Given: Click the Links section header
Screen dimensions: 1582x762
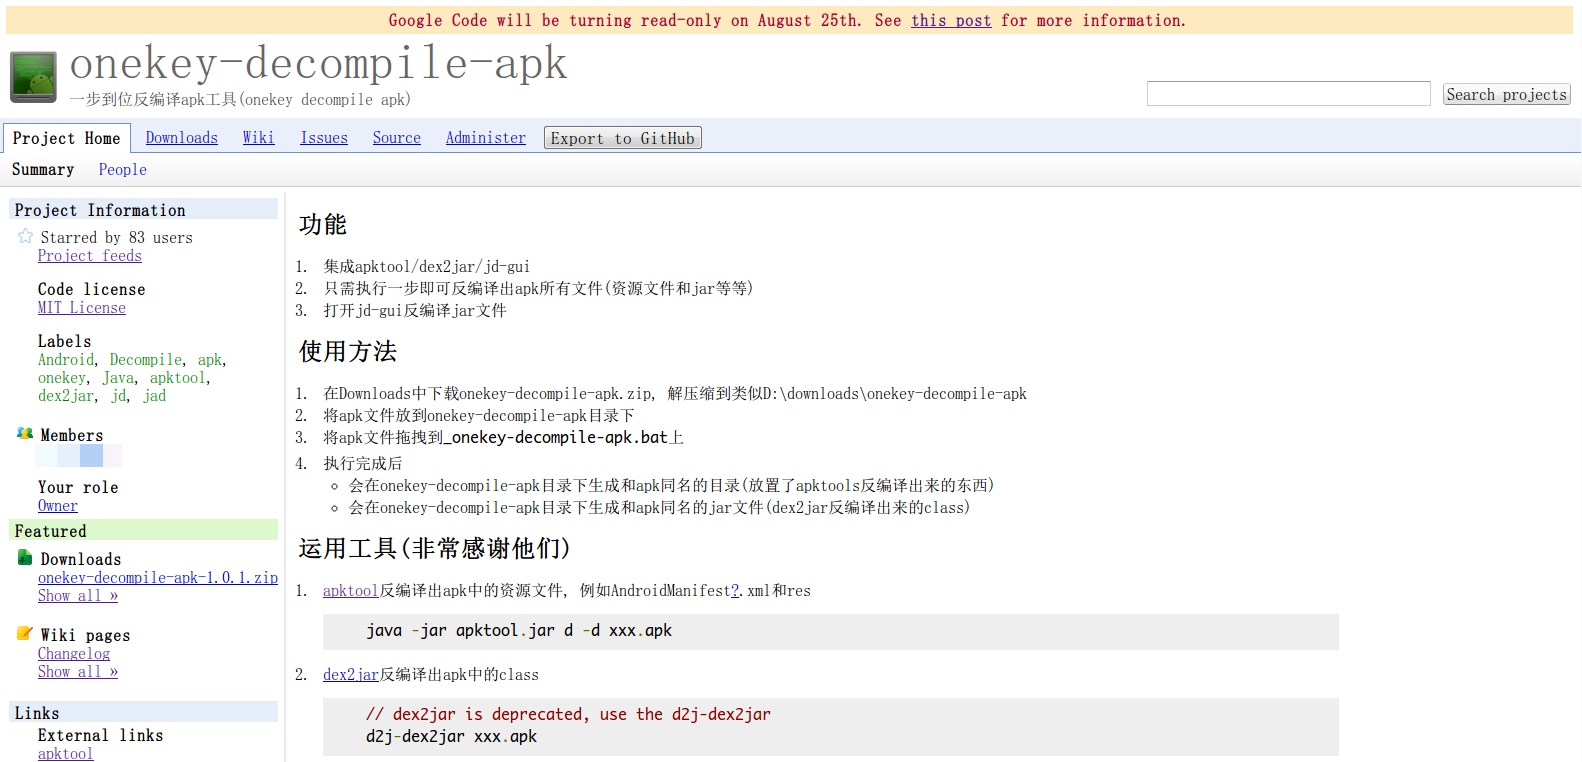Looking at the screenshot, I should tap(144, 712).
